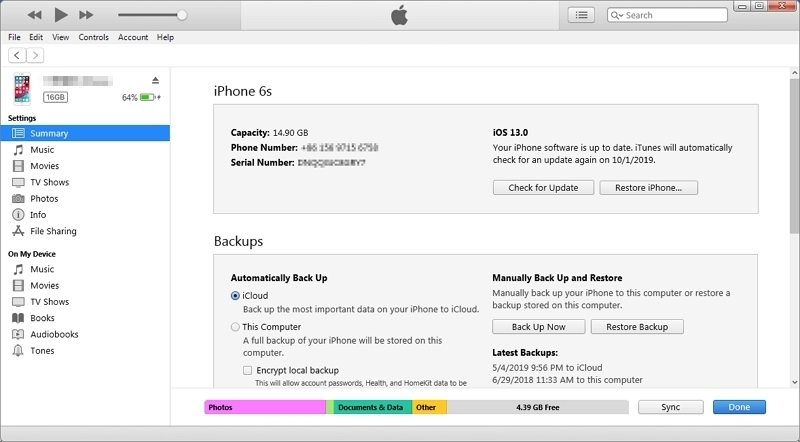Click the iPhone device thumbnail icon
This screenshot has width=800, height=442.
click(22, 89)
